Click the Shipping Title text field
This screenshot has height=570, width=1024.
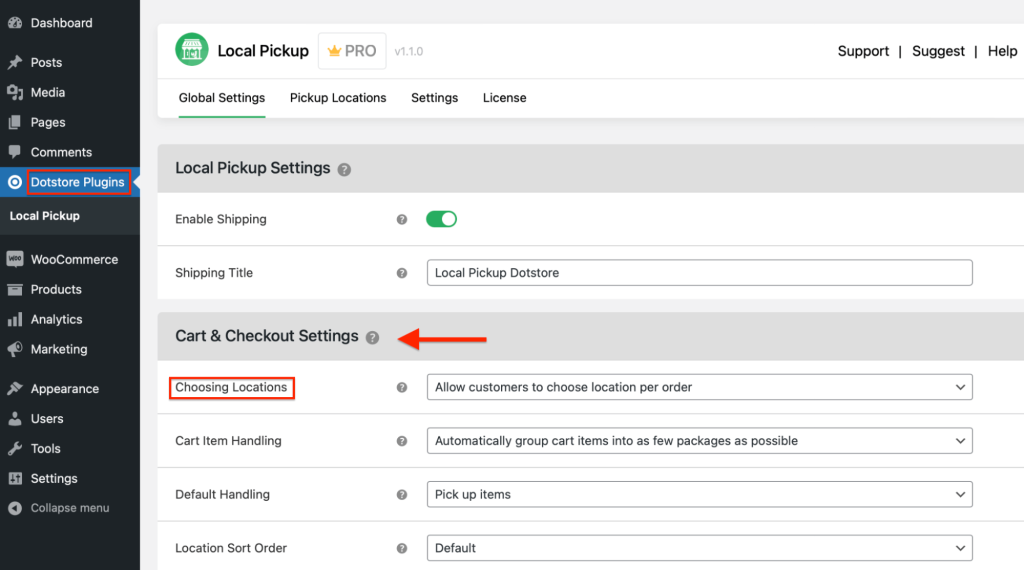[699, 273]
